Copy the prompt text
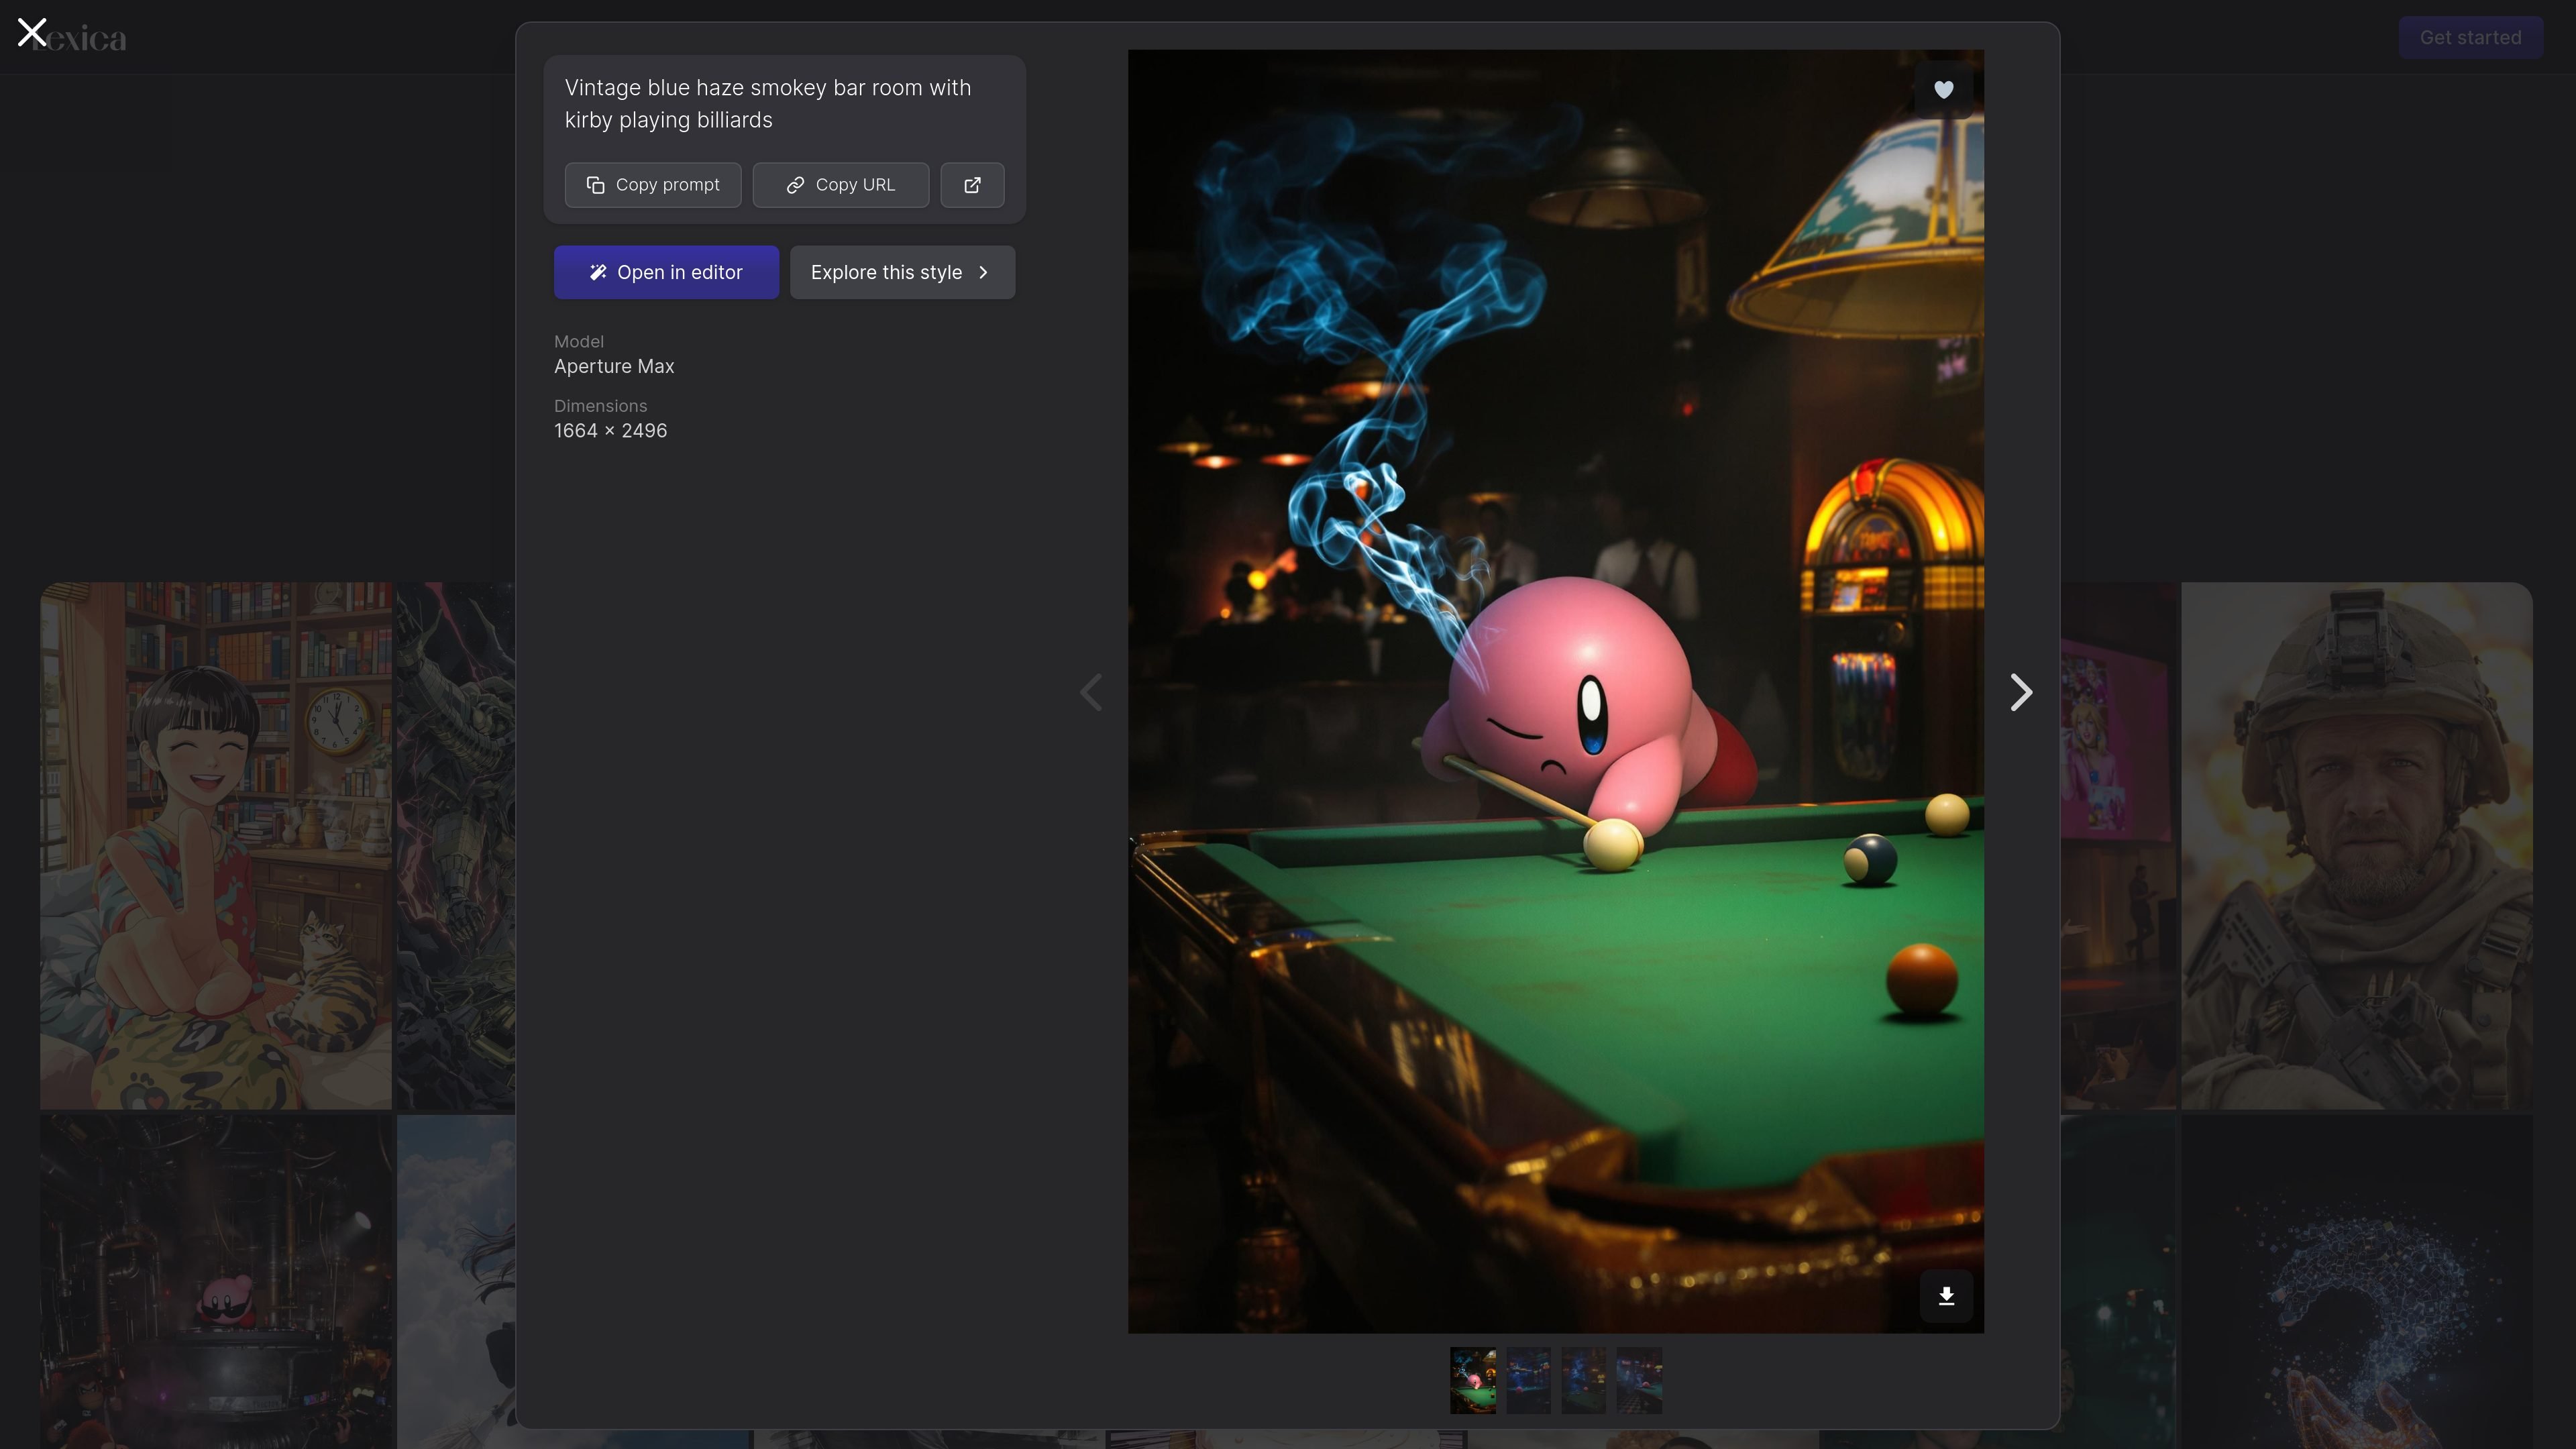The image size is (2576, 1449). pos(653,185)
